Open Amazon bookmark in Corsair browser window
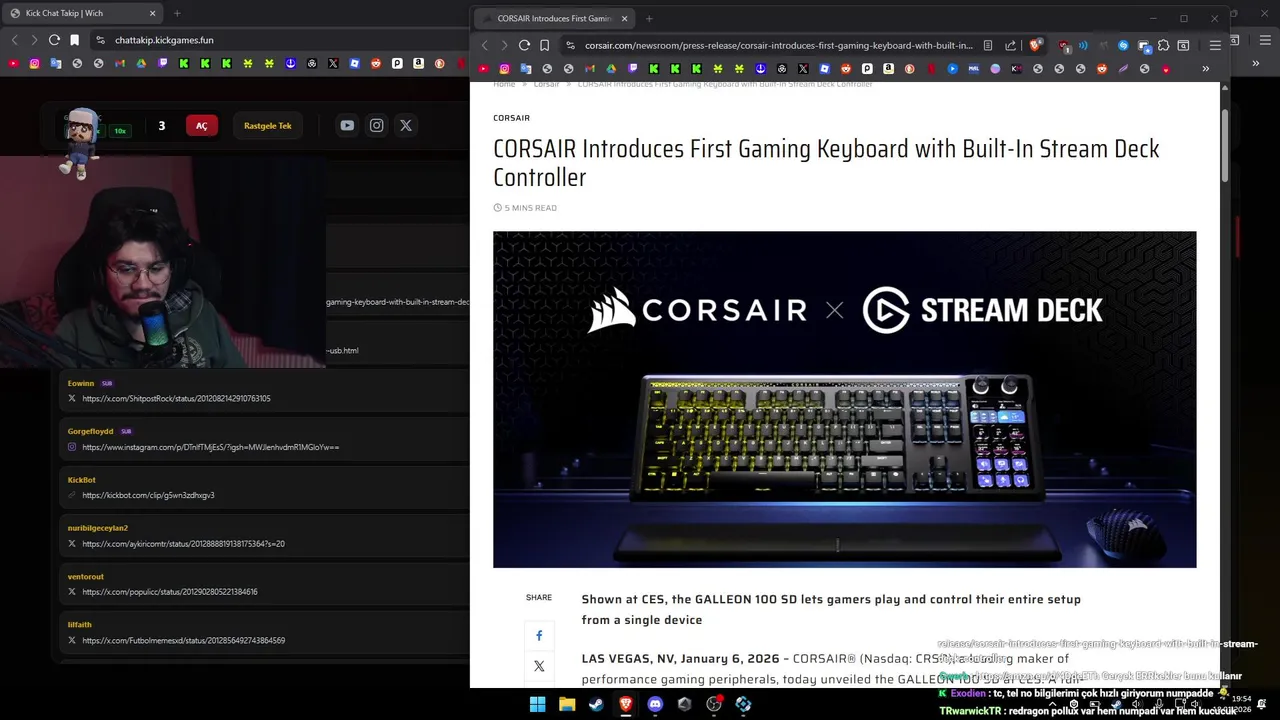The height and width of the screenshot is (720, 1280). [889, 69]
